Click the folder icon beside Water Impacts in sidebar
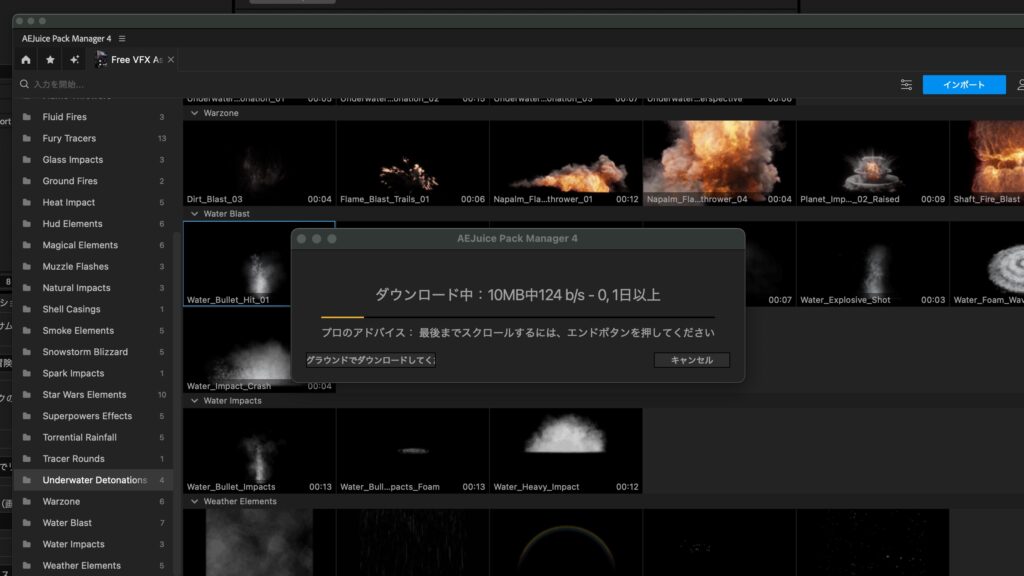 [27, 544]
